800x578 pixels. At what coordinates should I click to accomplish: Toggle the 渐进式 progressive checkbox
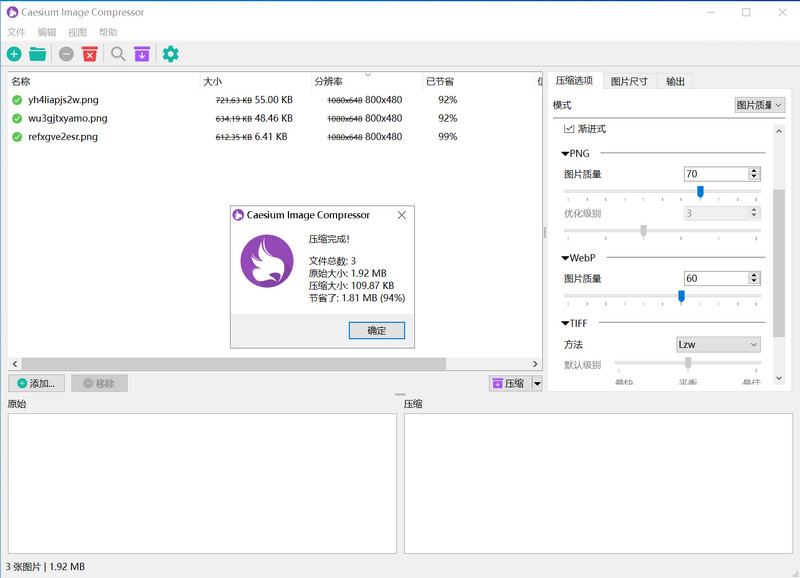(x=568, y=129)
